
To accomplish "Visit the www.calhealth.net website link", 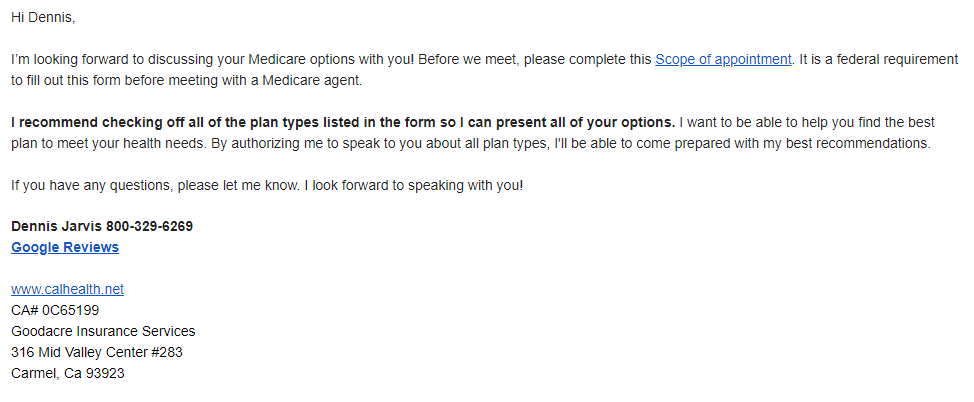I will coord(67,290).
